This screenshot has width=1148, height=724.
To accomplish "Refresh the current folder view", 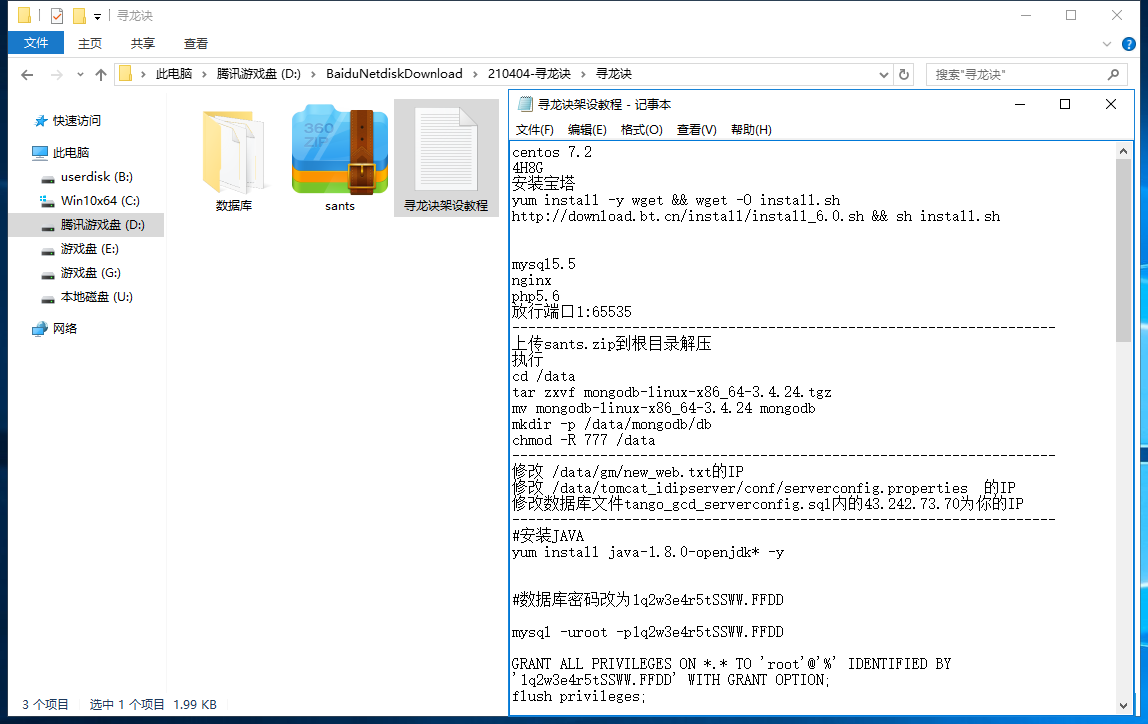I will (x=904, y=75).
